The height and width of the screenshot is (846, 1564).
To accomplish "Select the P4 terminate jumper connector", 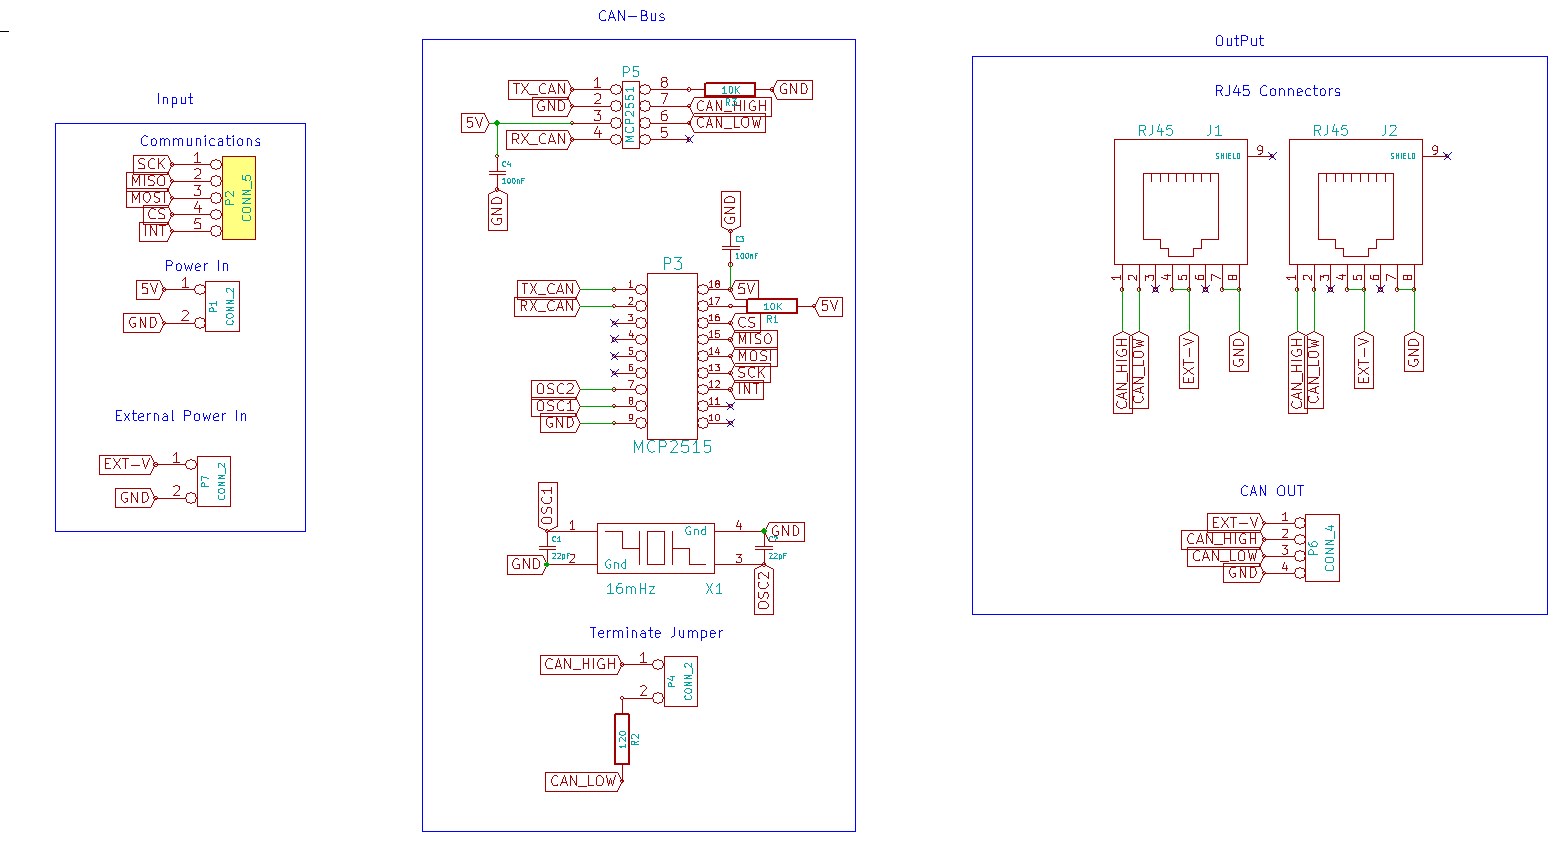I will (x=680, y=682).
